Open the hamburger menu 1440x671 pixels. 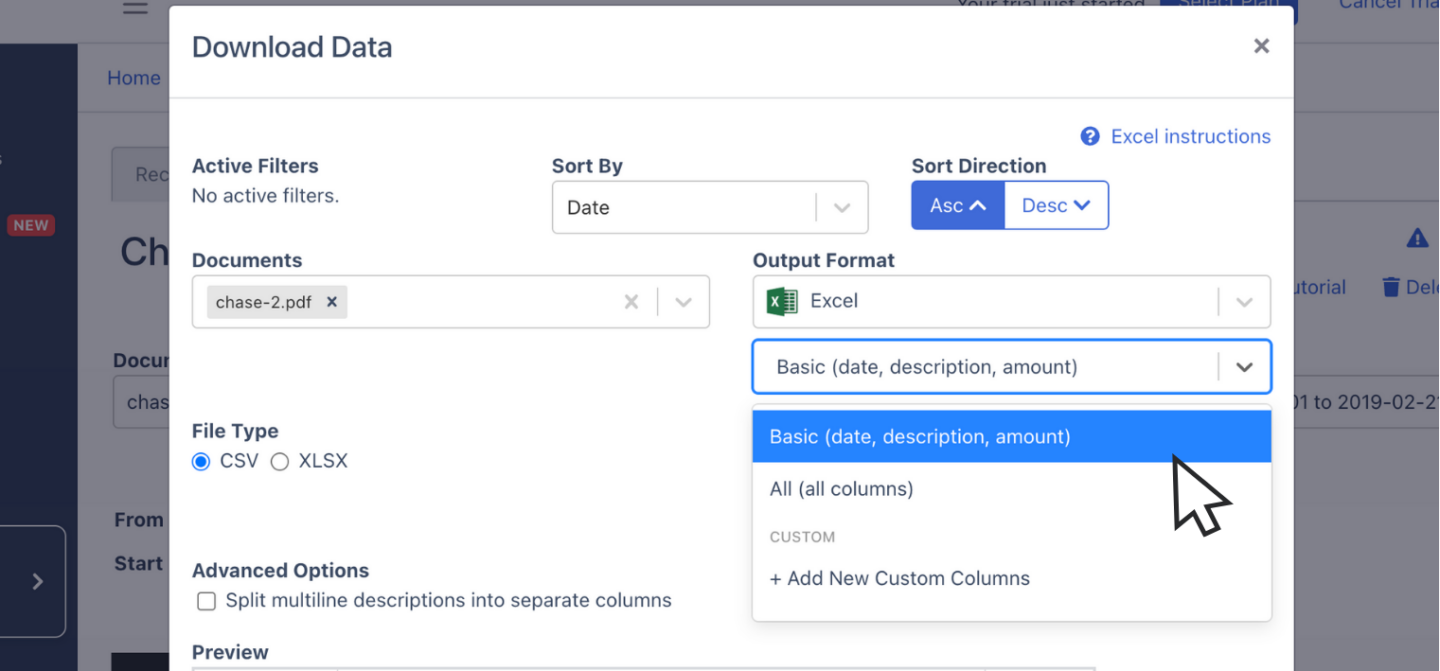[x=135, y=8]
